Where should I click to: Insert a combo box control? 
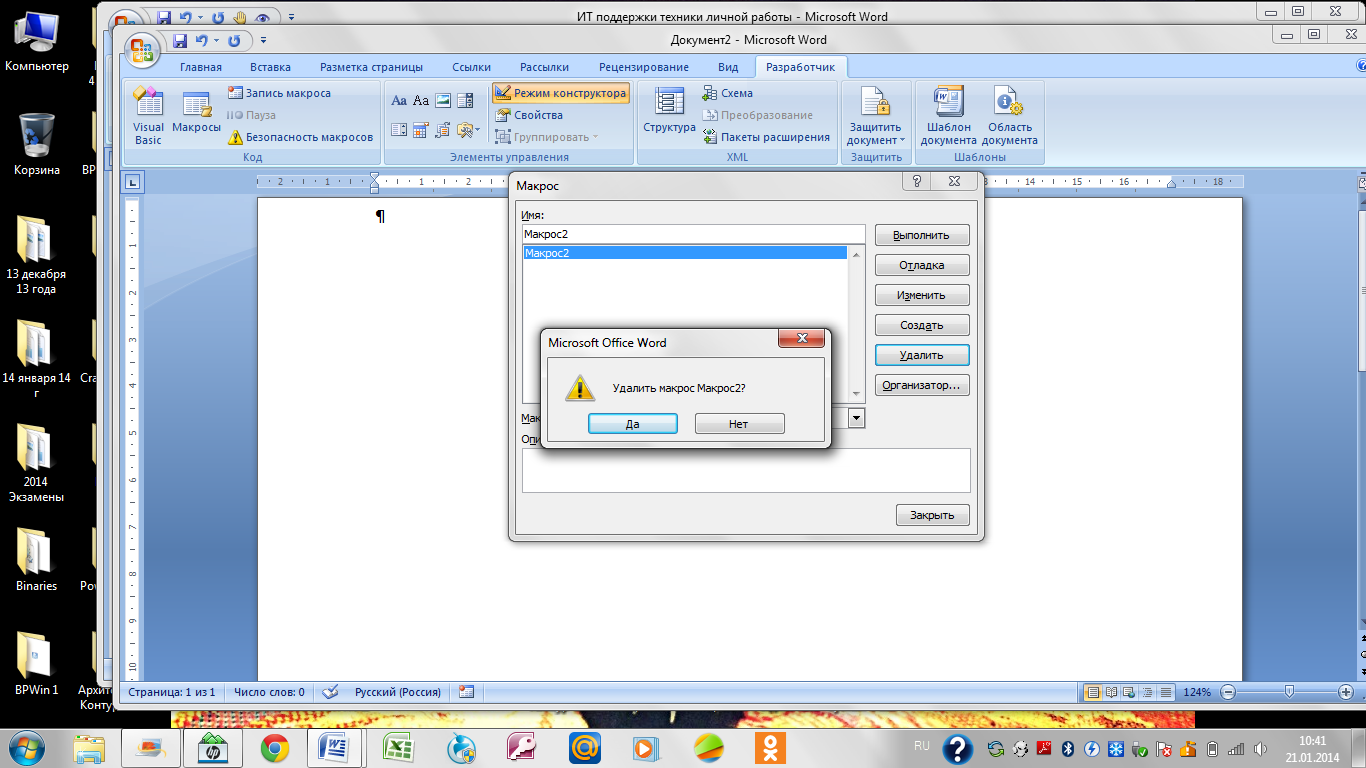(465, 100)
